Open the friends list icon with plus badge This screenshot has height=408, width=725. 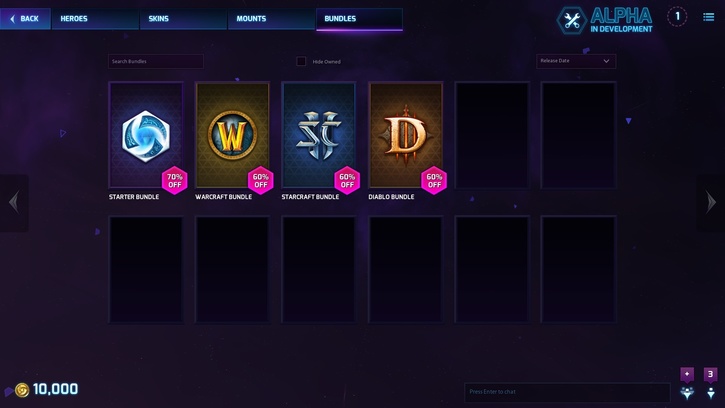point(687,384)
